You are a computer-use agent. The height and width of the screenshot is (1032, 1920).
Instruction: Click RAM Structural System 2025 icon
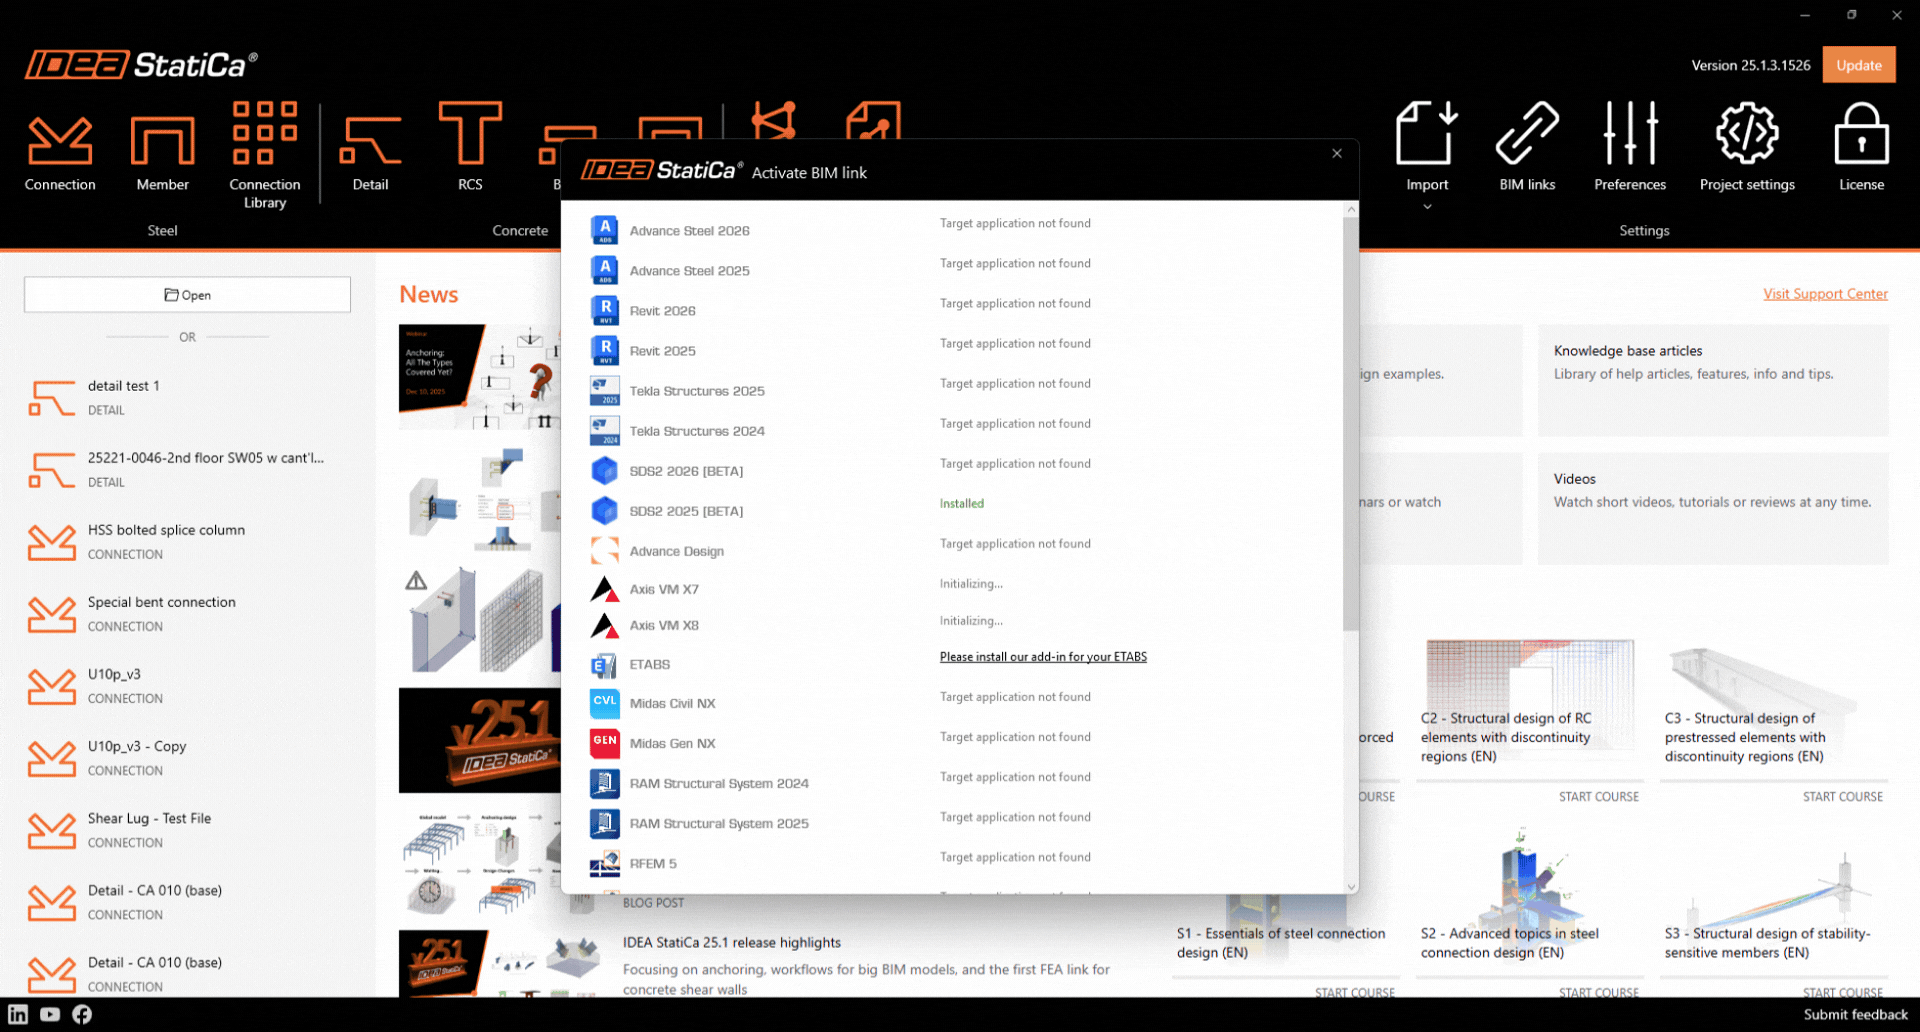tap(604, 823)
